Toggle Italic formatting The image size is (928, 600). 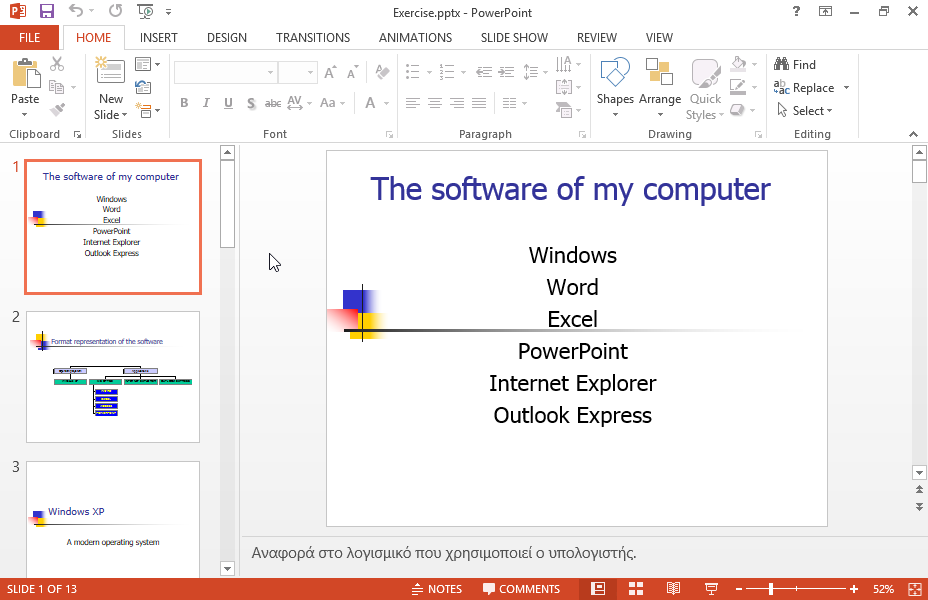pos(206,103)
